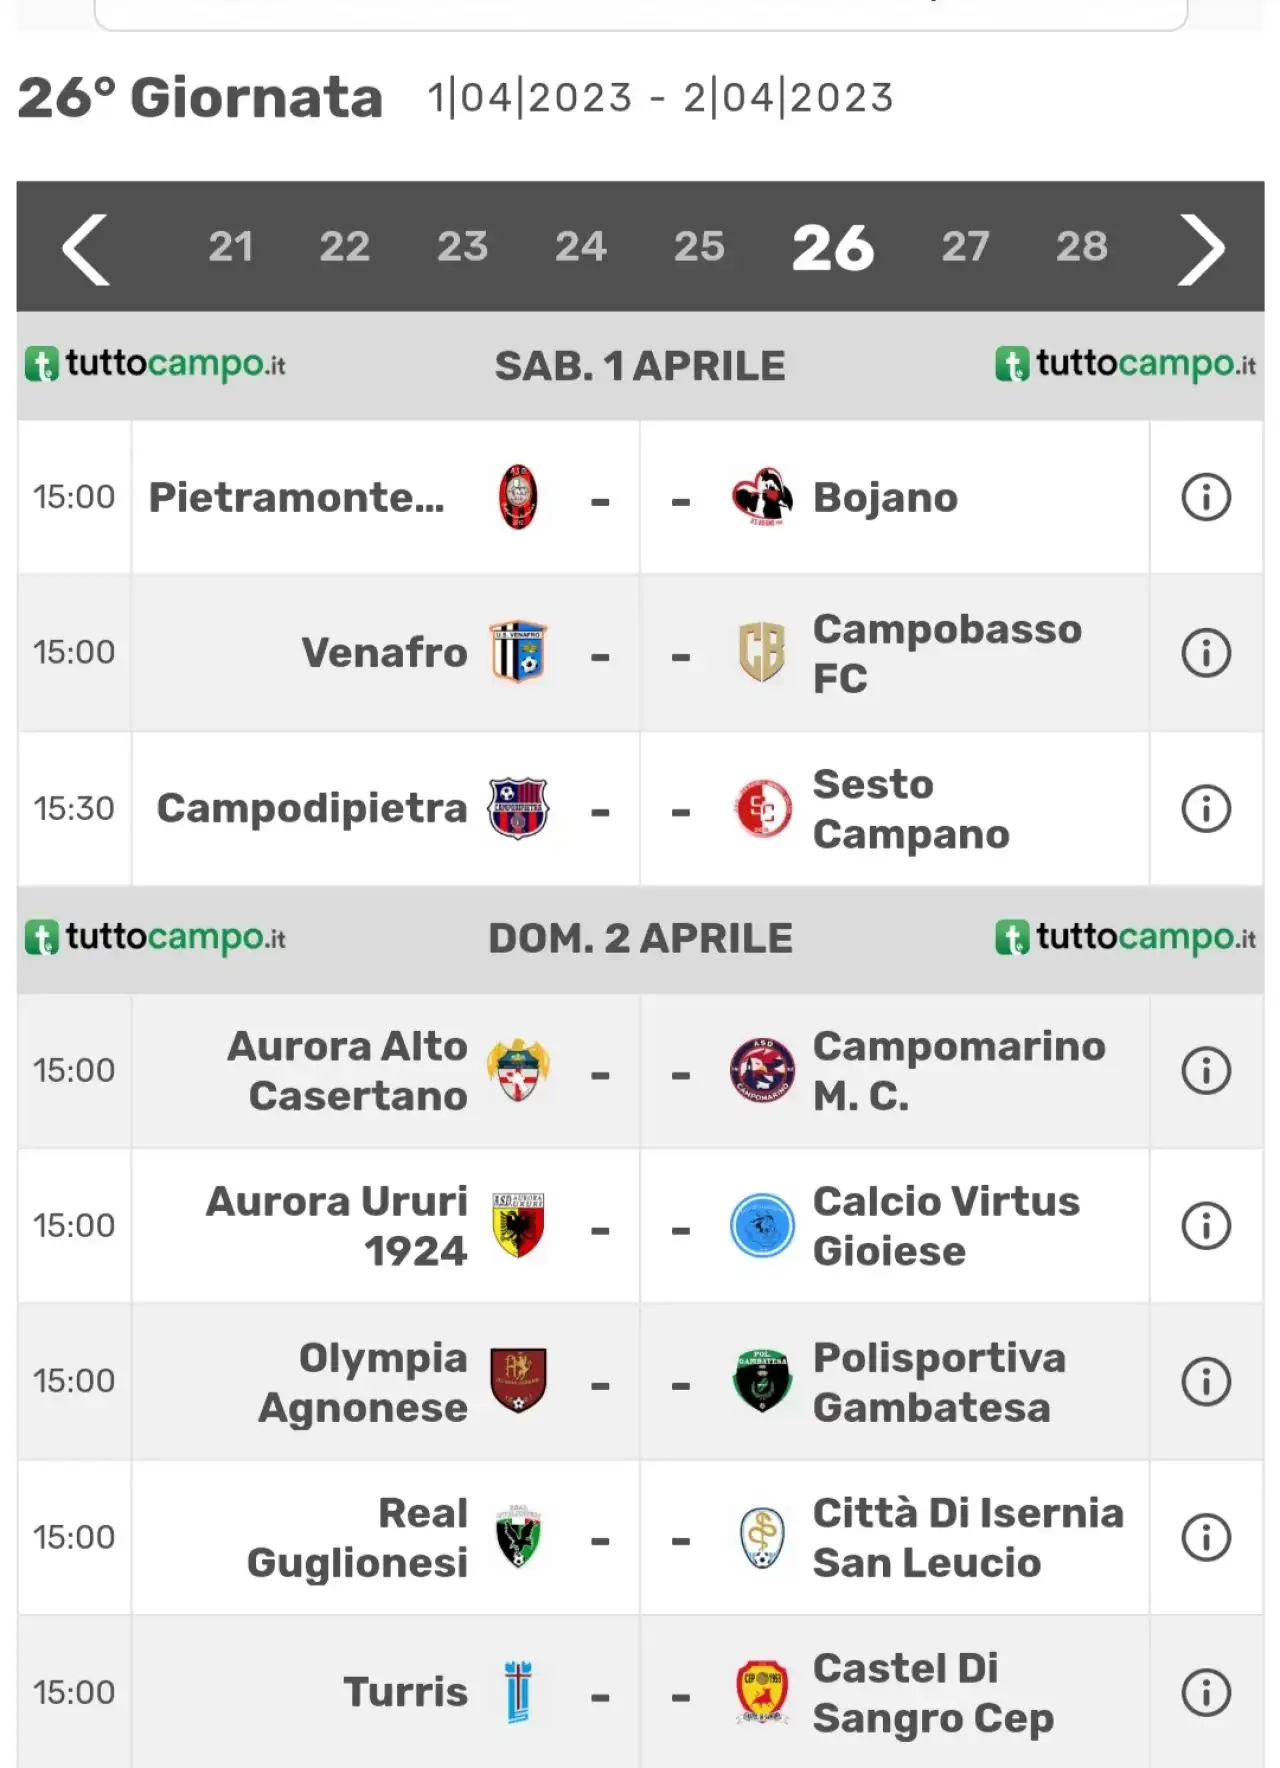Click the Turris team logo

coord(518,1692)
